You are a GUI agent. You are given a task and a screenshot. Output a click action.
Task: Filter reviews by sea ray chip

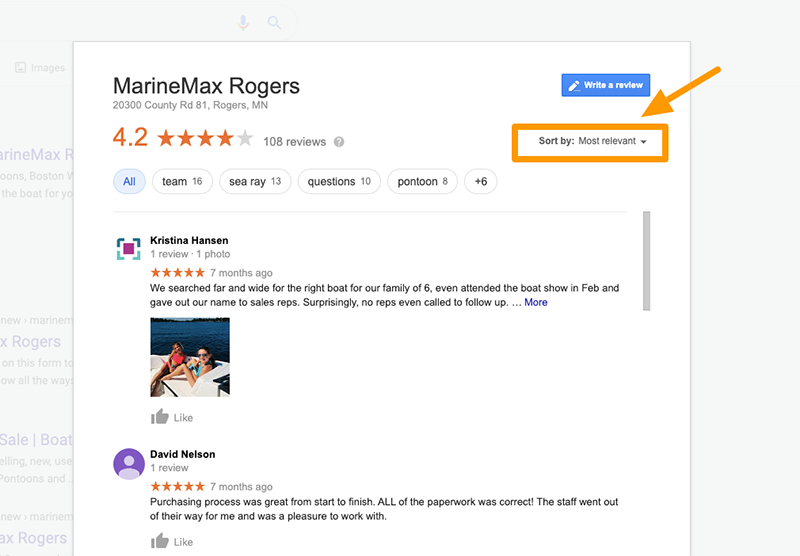coord(255,182)
